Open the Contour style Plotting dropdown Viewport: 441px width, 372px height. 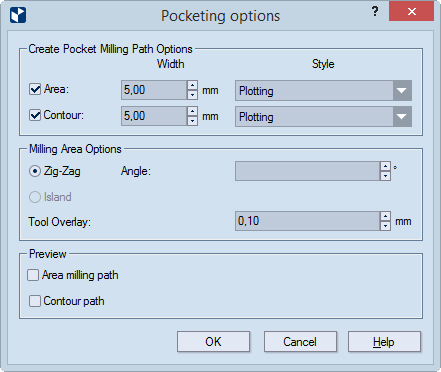[323, 117]
